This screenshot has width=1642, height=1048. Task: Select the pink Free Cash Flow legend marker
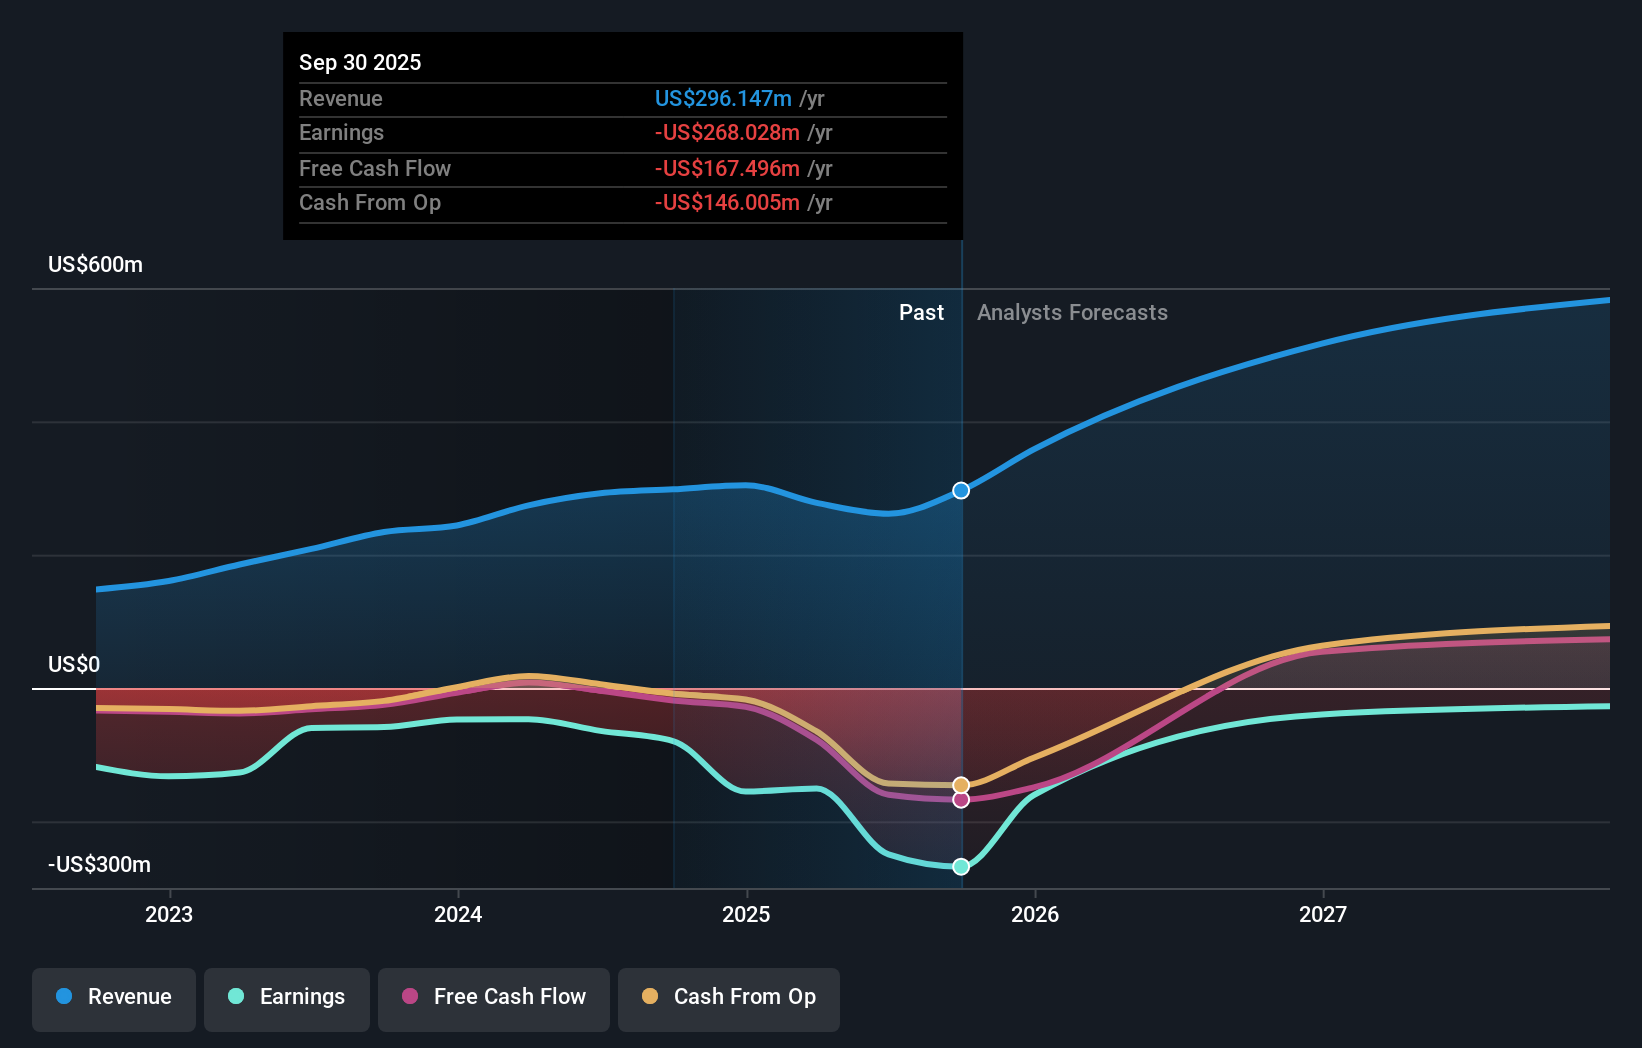tap(409, 997)
